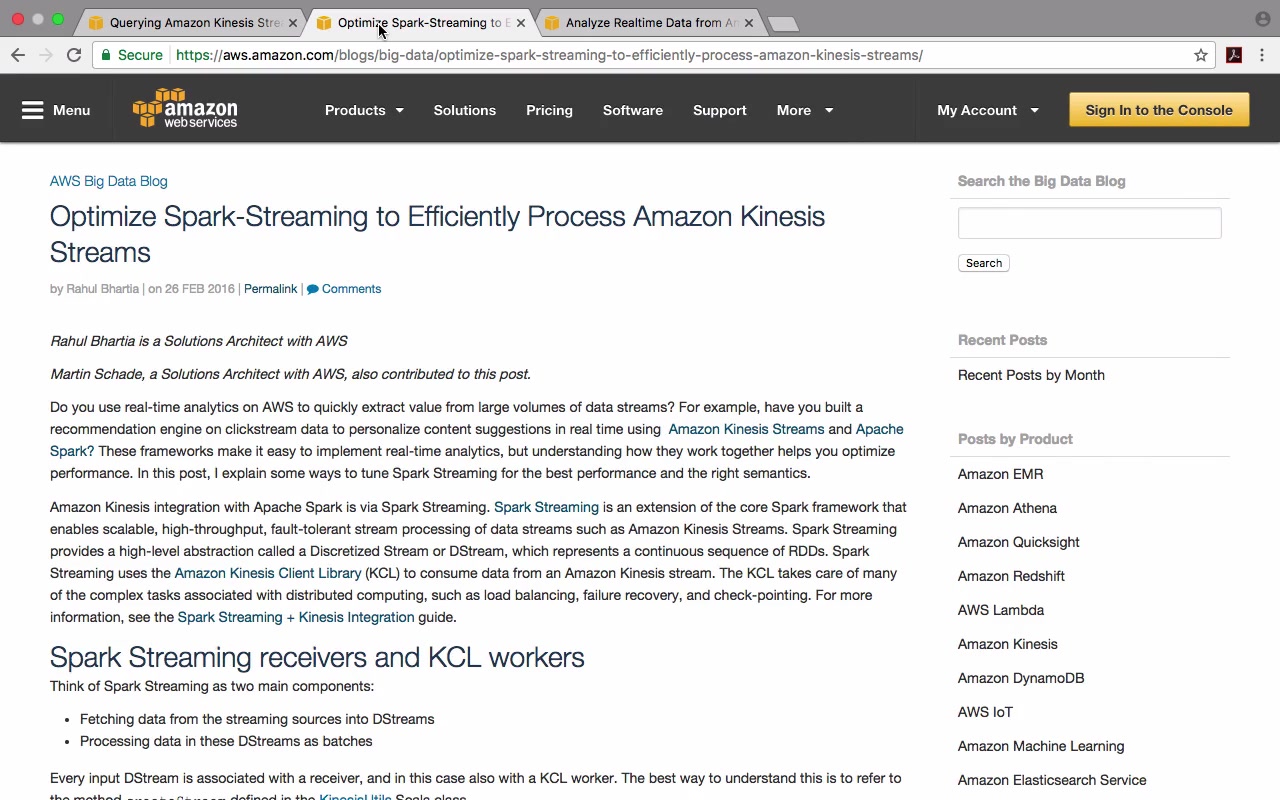Open the Comments link
This screenshot has width=1280, height=800.
pos(344,289)
